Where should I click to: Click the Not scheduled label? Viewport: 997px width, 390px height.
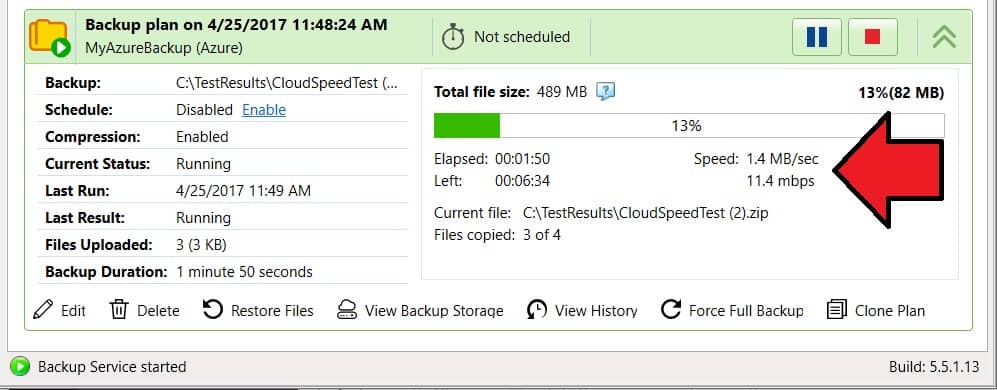tap(521, 37)
